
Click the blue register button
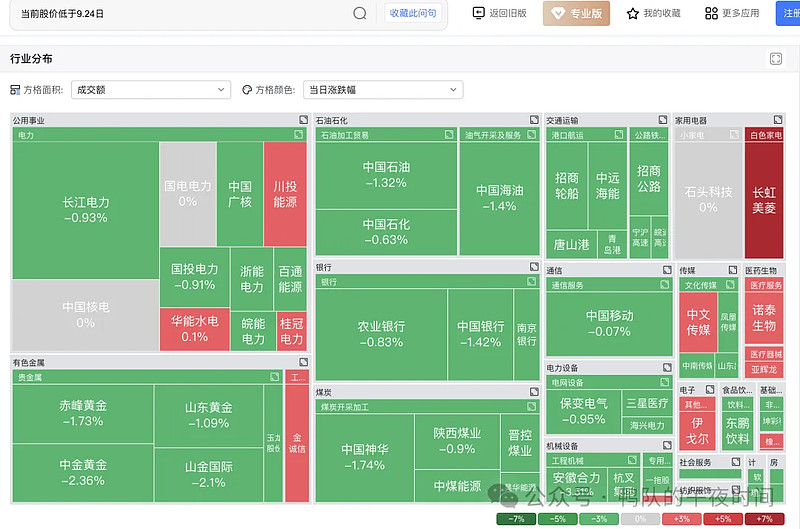coord(788,13)
